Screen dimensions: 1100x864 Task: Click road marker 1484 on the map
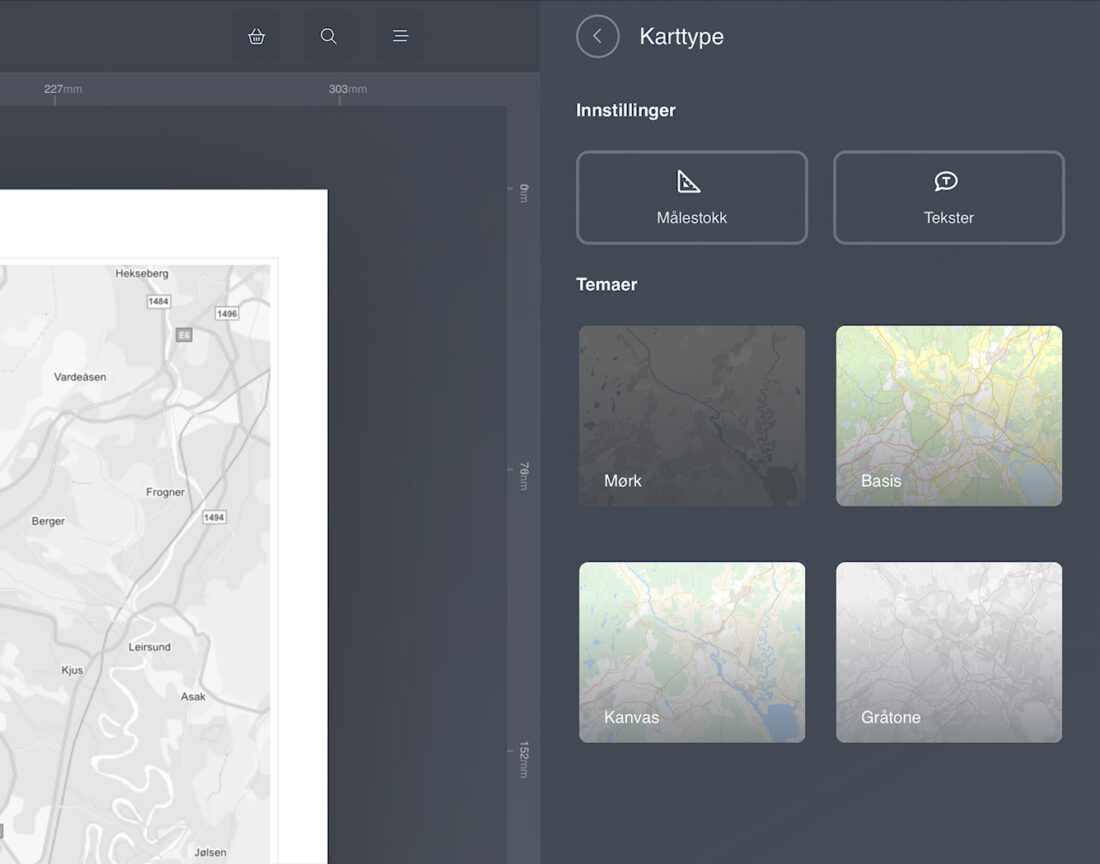coord(158,301)
